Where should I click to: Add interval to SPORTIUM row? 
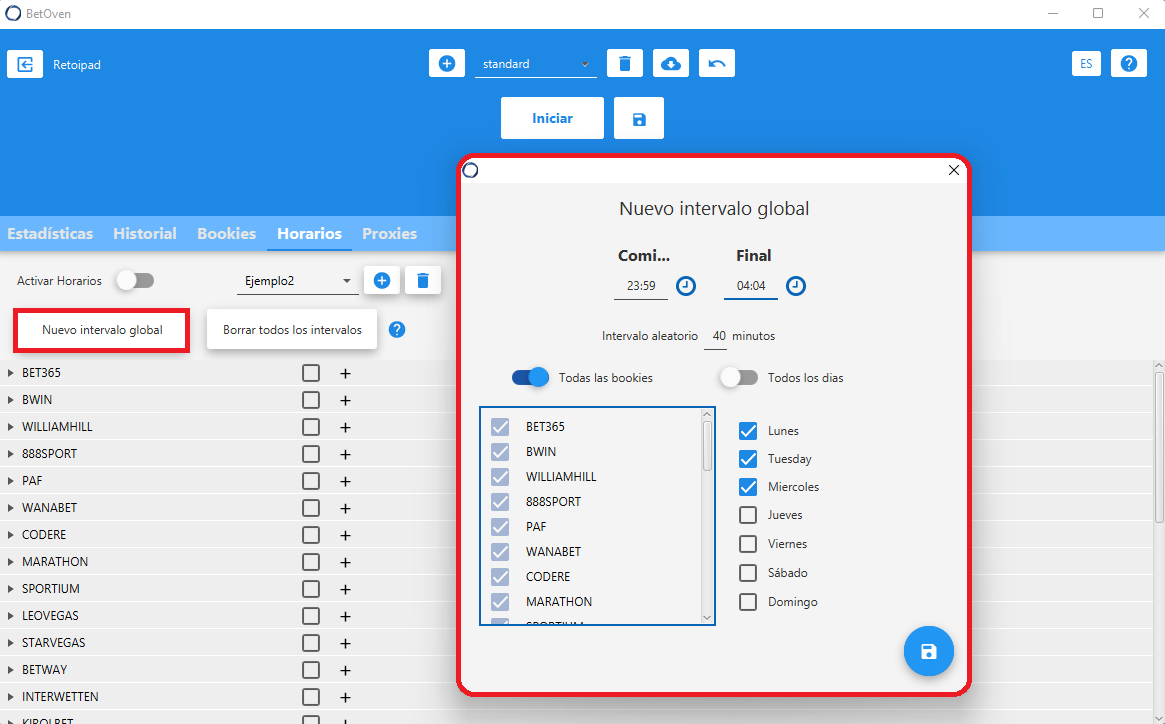pos(345,589)
